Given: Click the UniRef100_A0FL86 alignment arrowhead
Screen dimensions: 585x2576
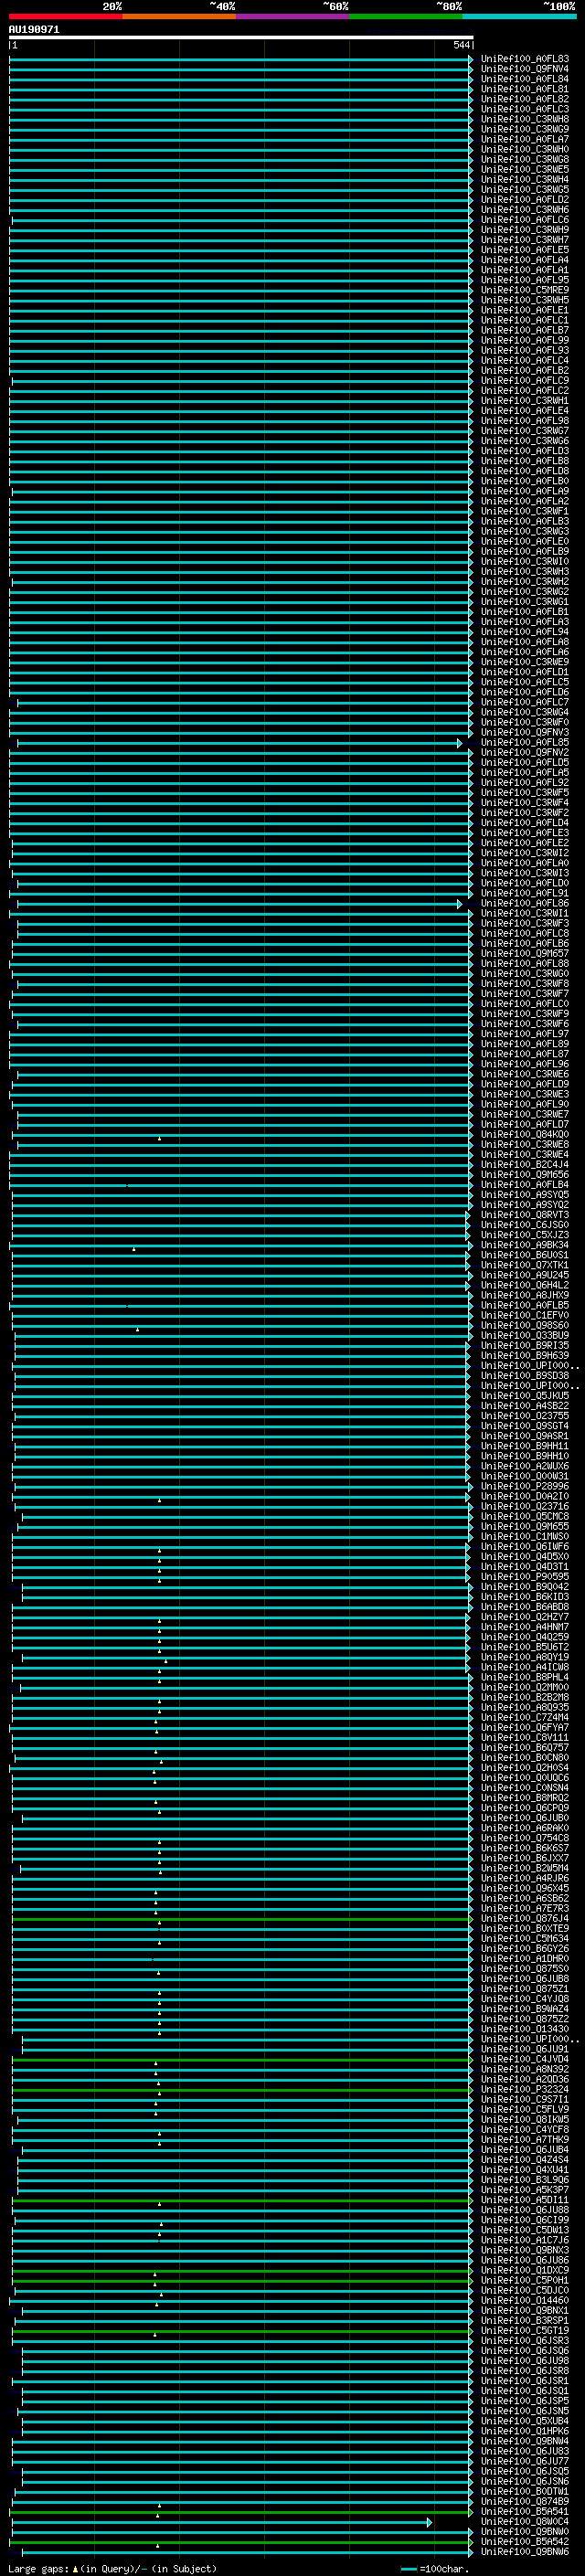Looking at the screenshot, I should pyautogui.click(x=460, y=904).
